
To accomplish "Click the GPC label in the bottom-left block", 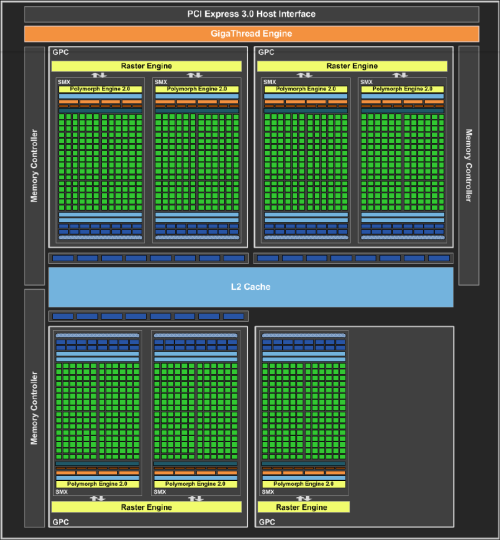I will pos(61,522).
